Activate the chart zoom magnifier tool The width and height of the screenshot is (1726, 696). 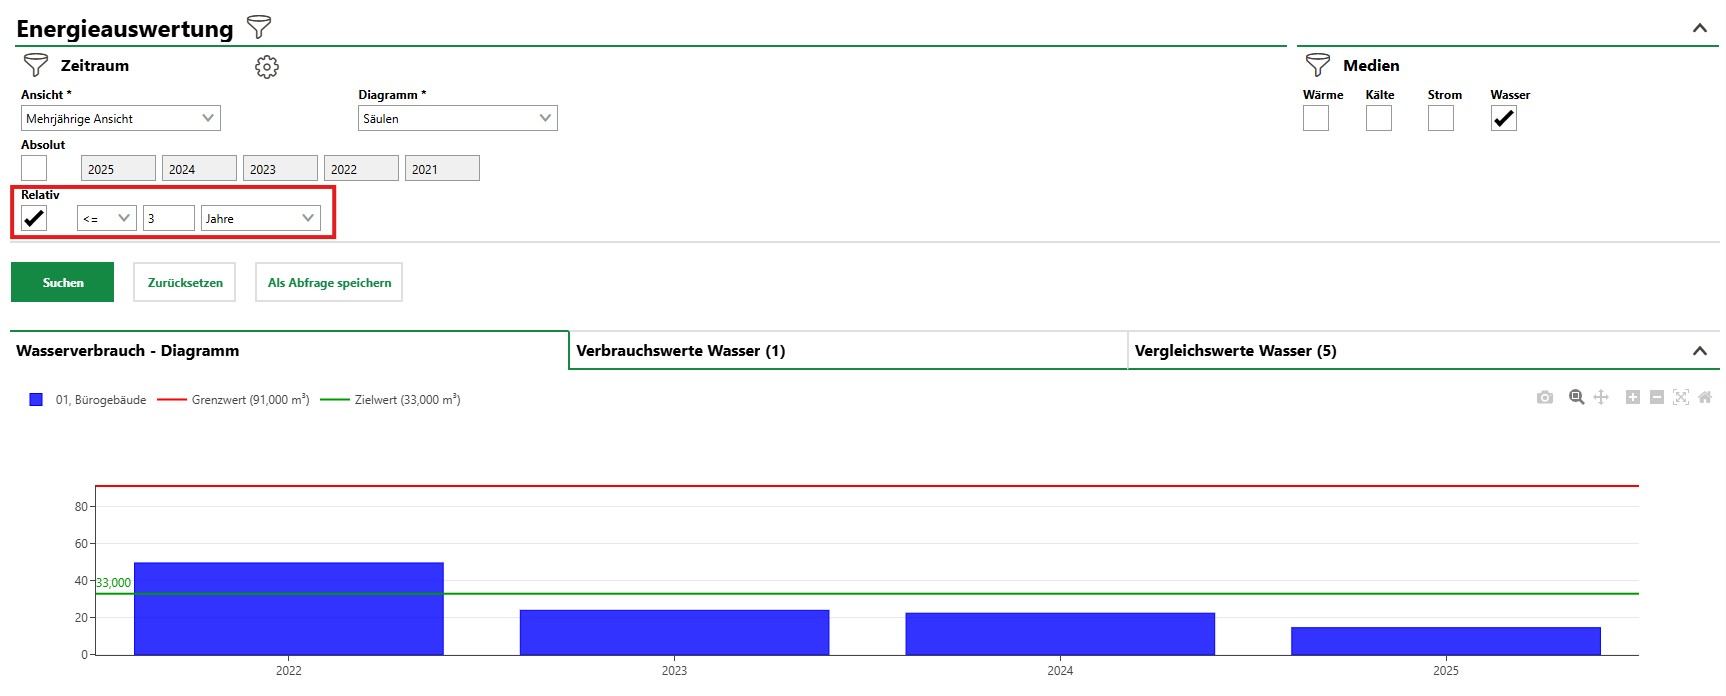[1577, 397]
